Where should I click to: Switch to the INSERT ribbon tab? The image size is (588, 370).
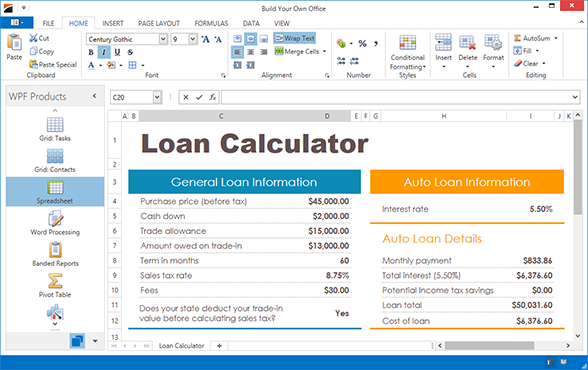click(113, 23)
